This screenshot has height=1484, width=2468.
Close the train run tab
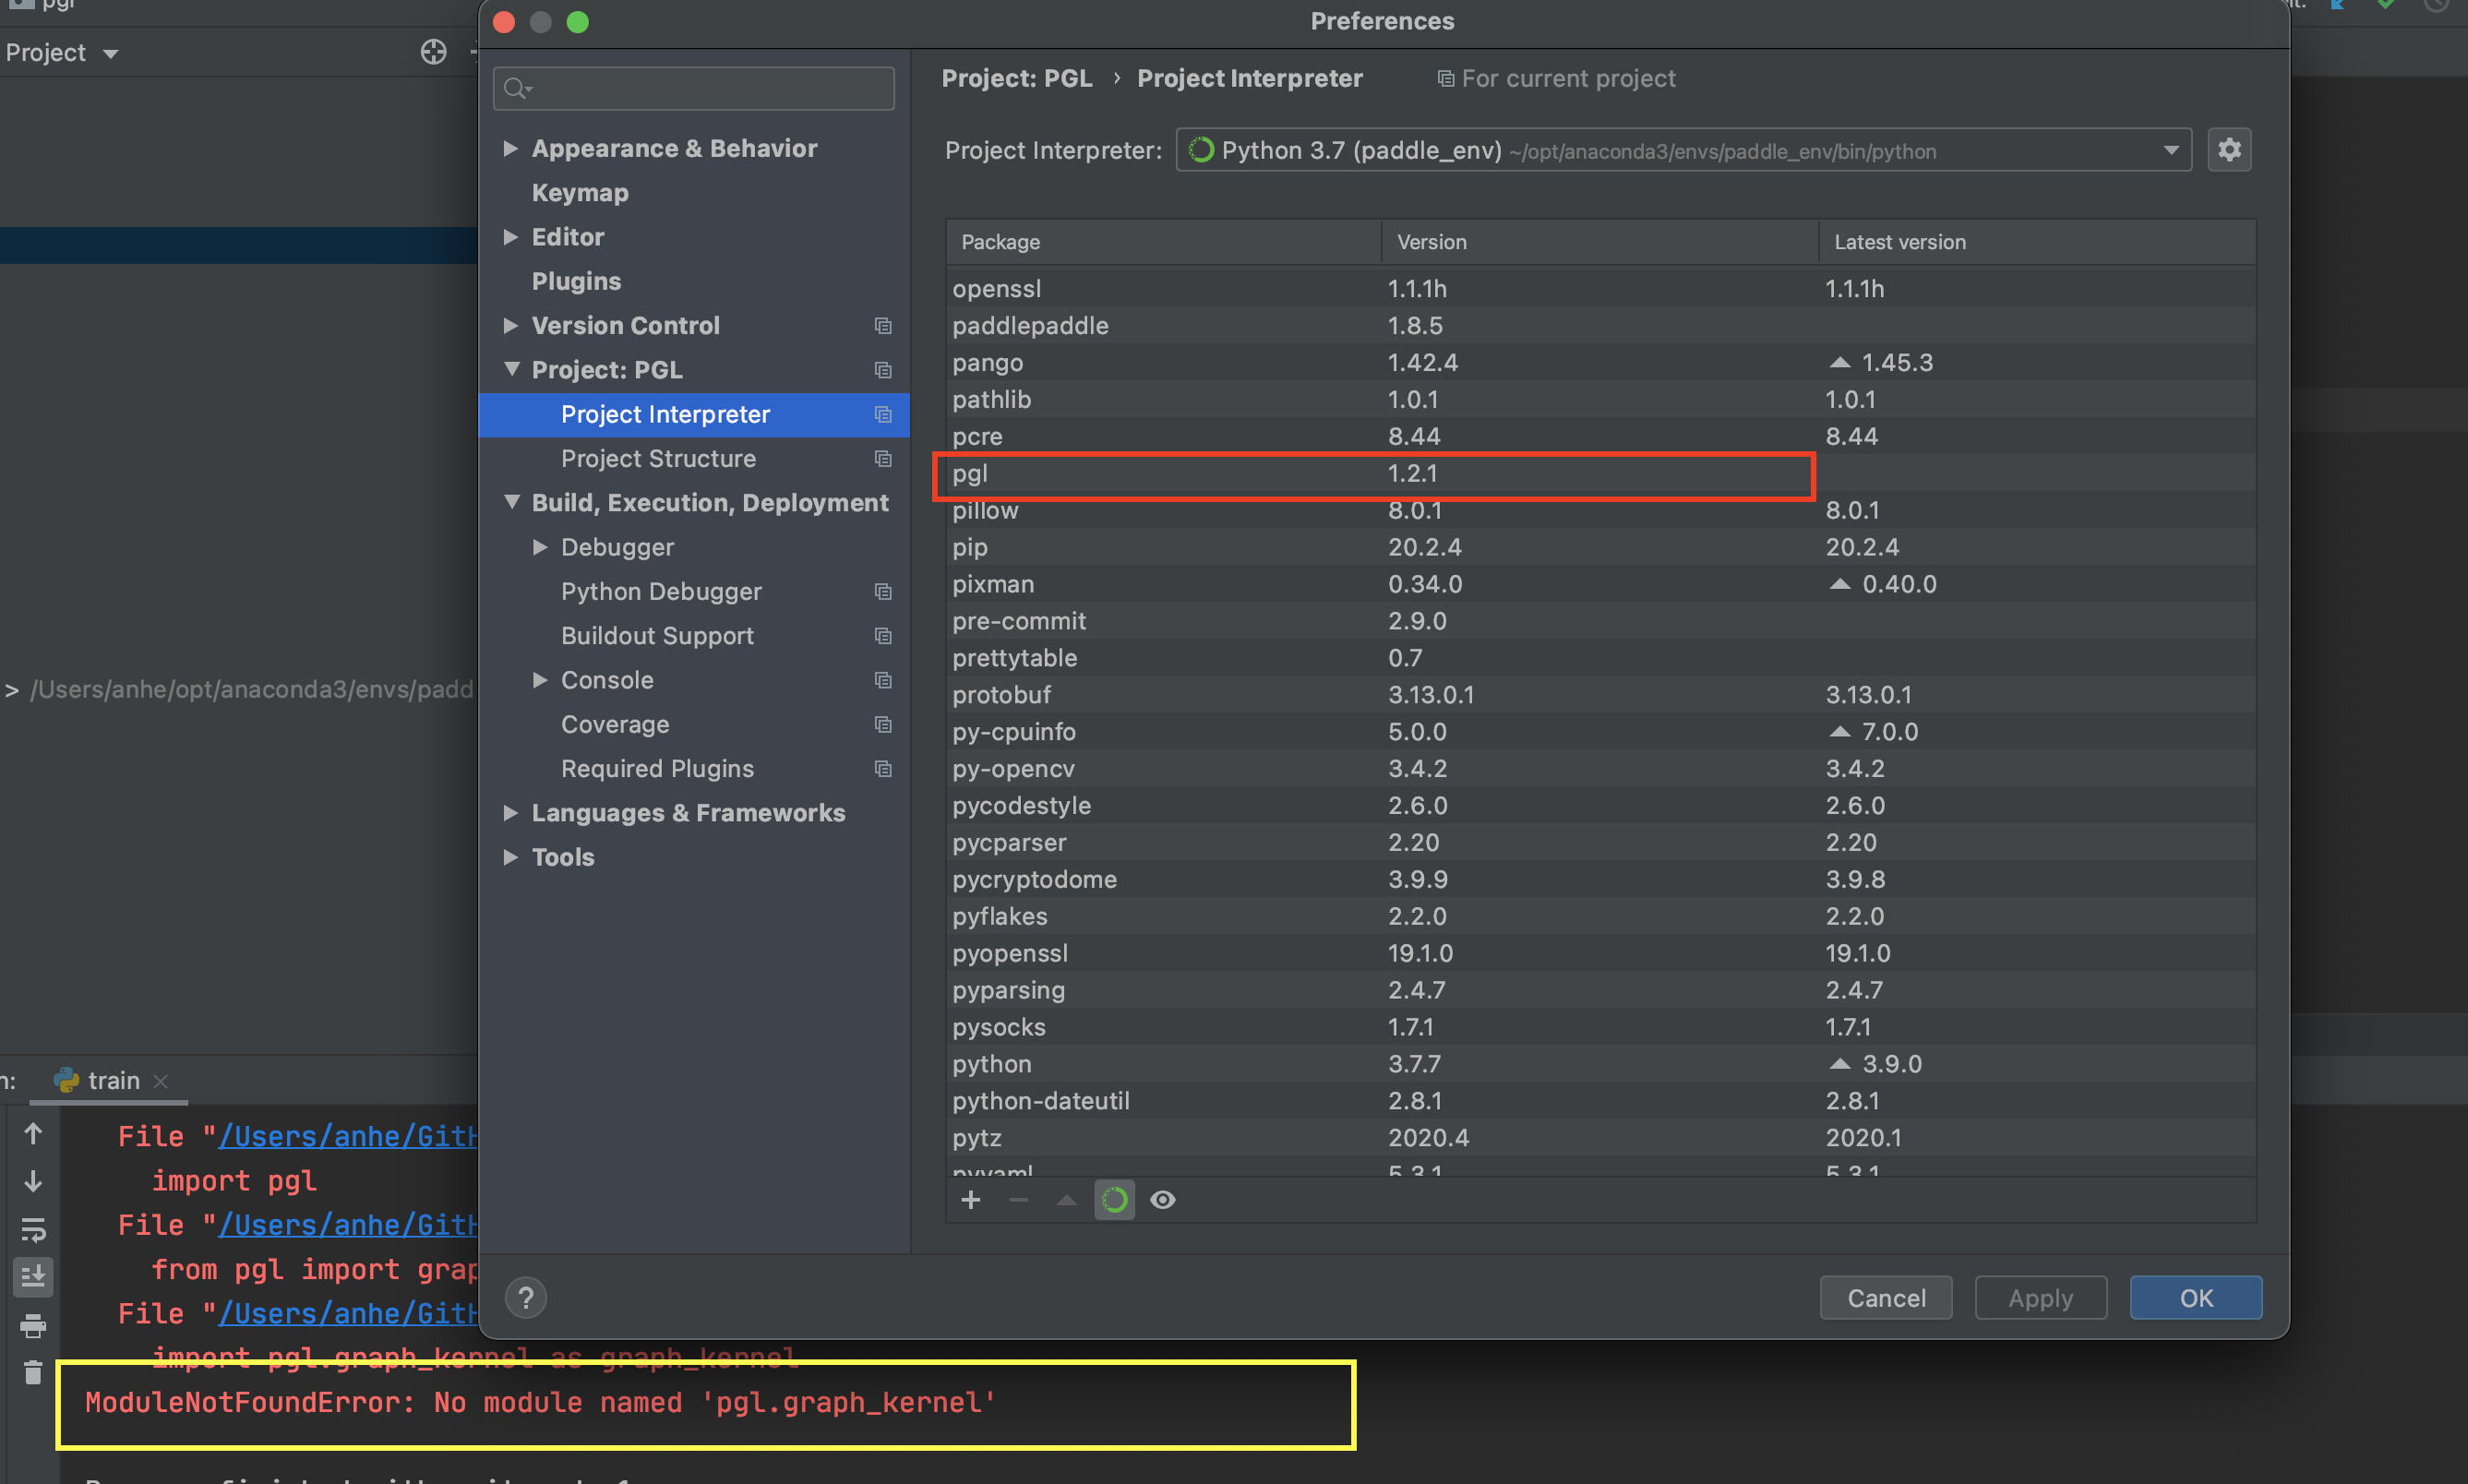coord(161,1081)
